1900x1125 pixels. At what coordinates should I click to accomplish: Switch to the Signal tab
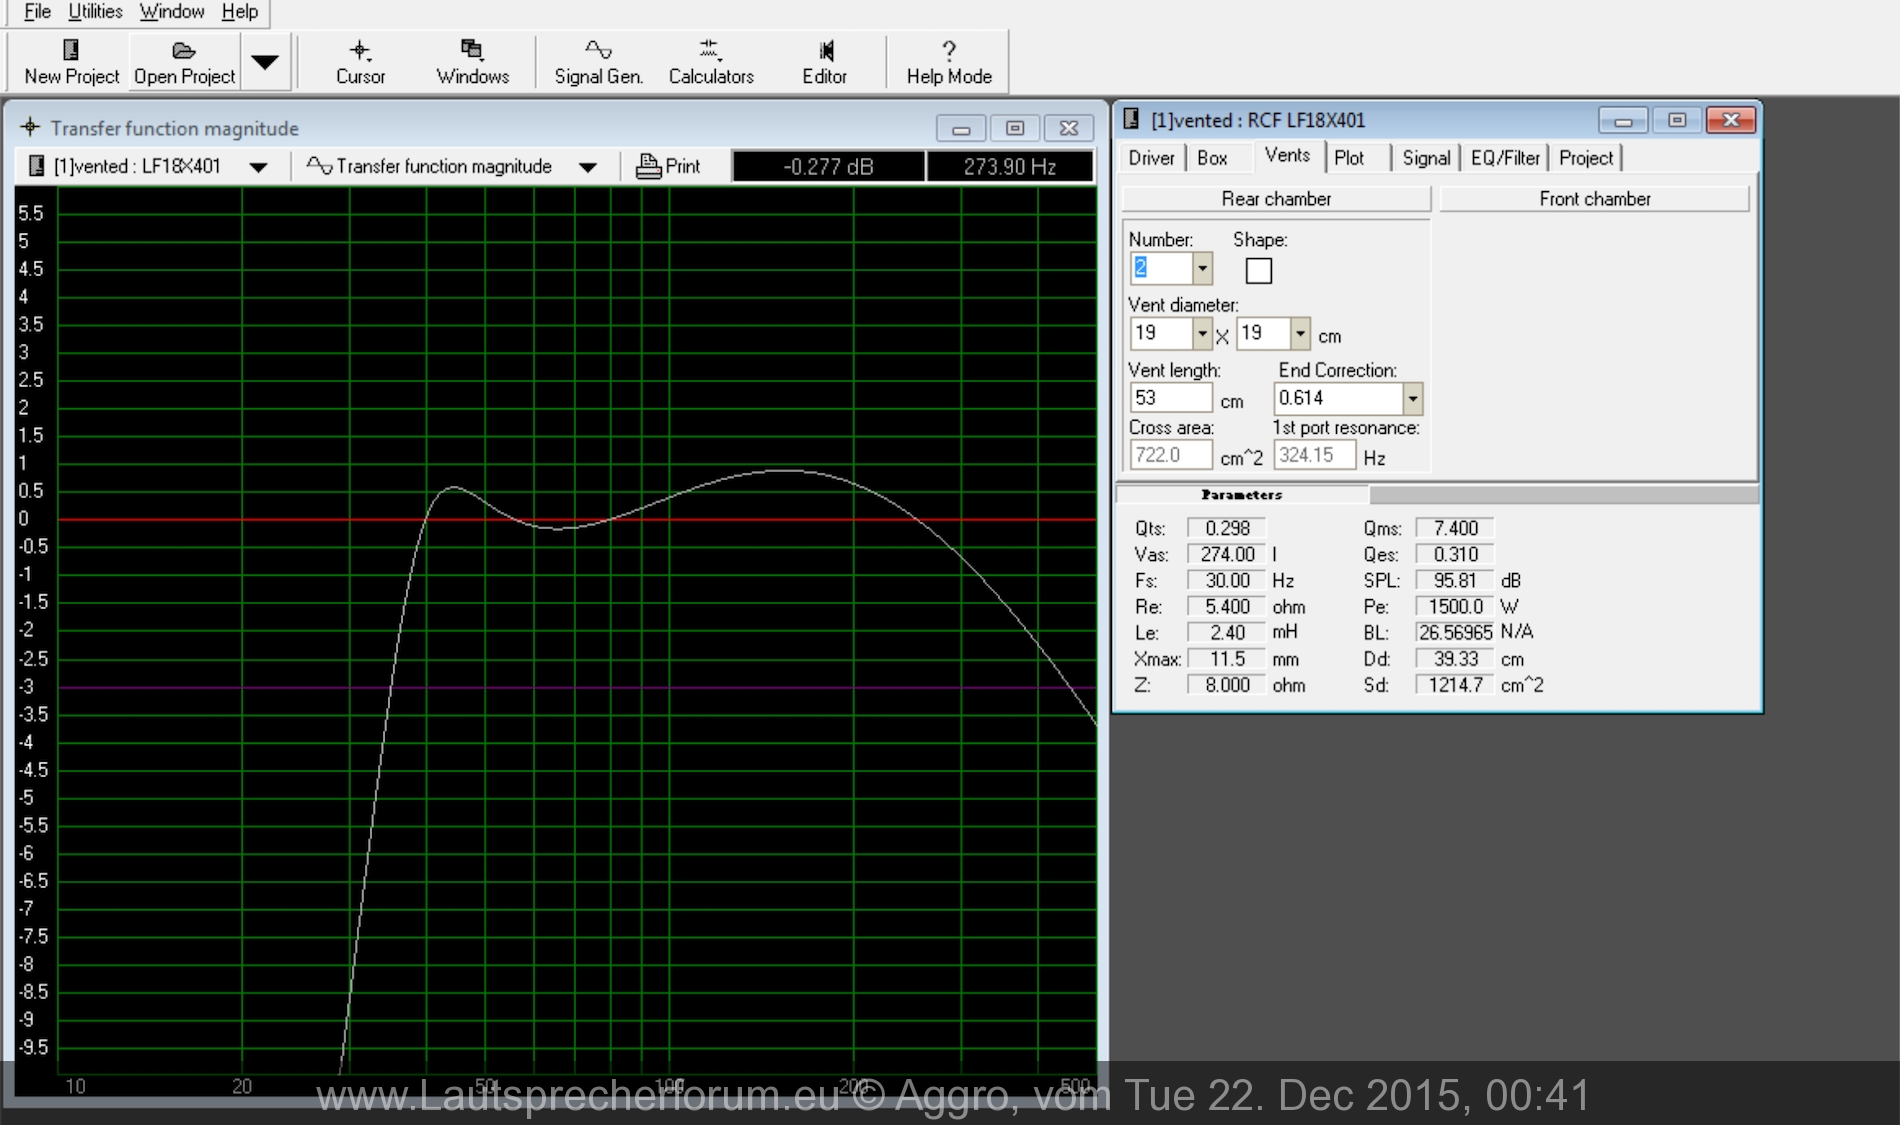click(1426, 158)
